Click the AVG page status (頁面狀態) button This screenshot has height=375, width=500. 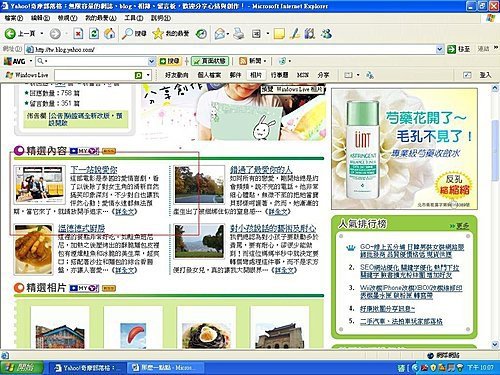210,61
